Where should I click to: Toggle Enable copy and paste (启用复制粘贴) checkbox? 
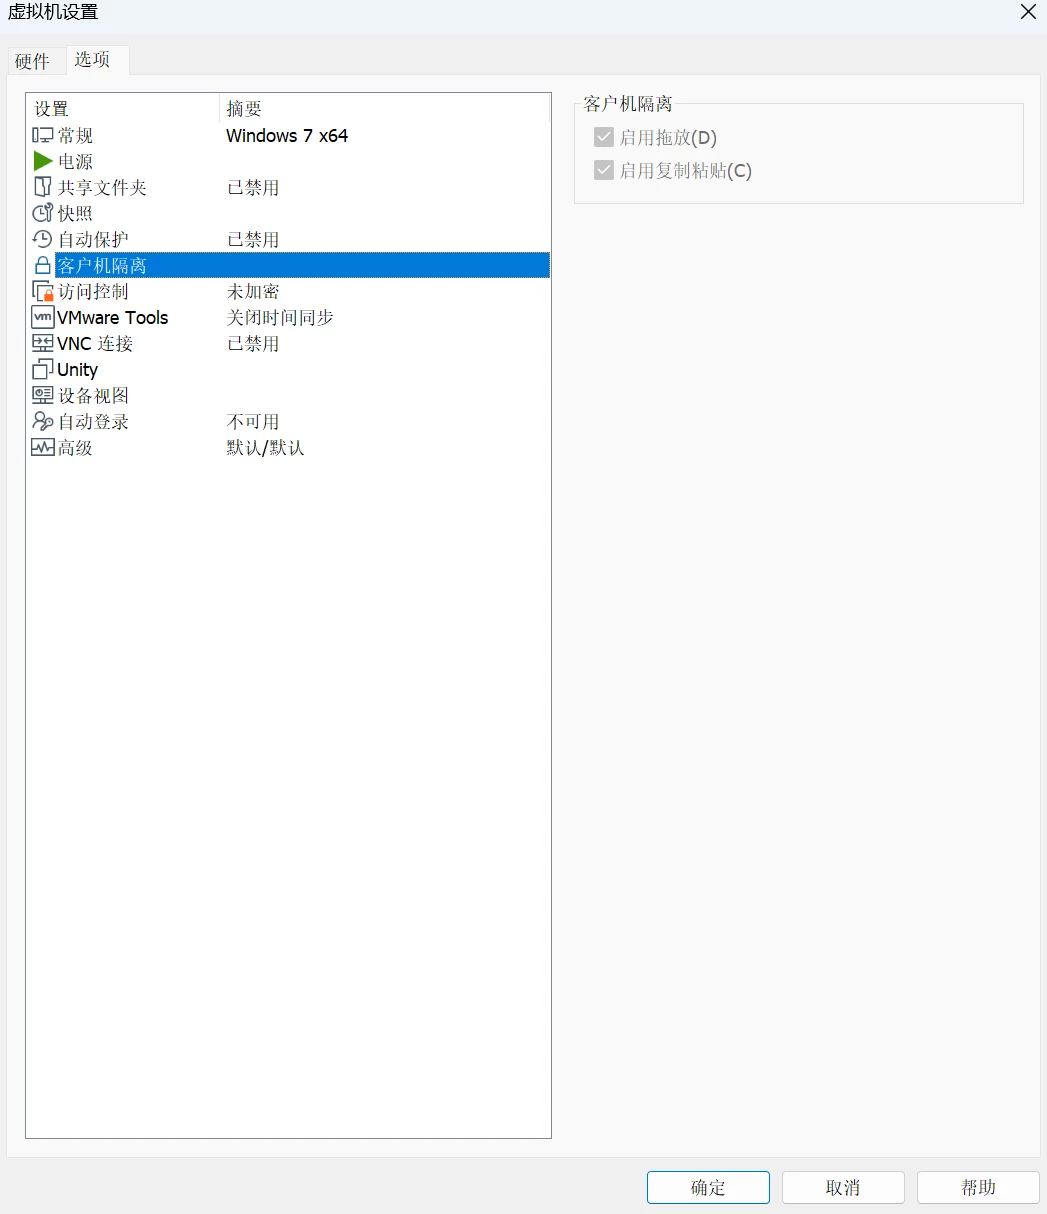[604, 170]
